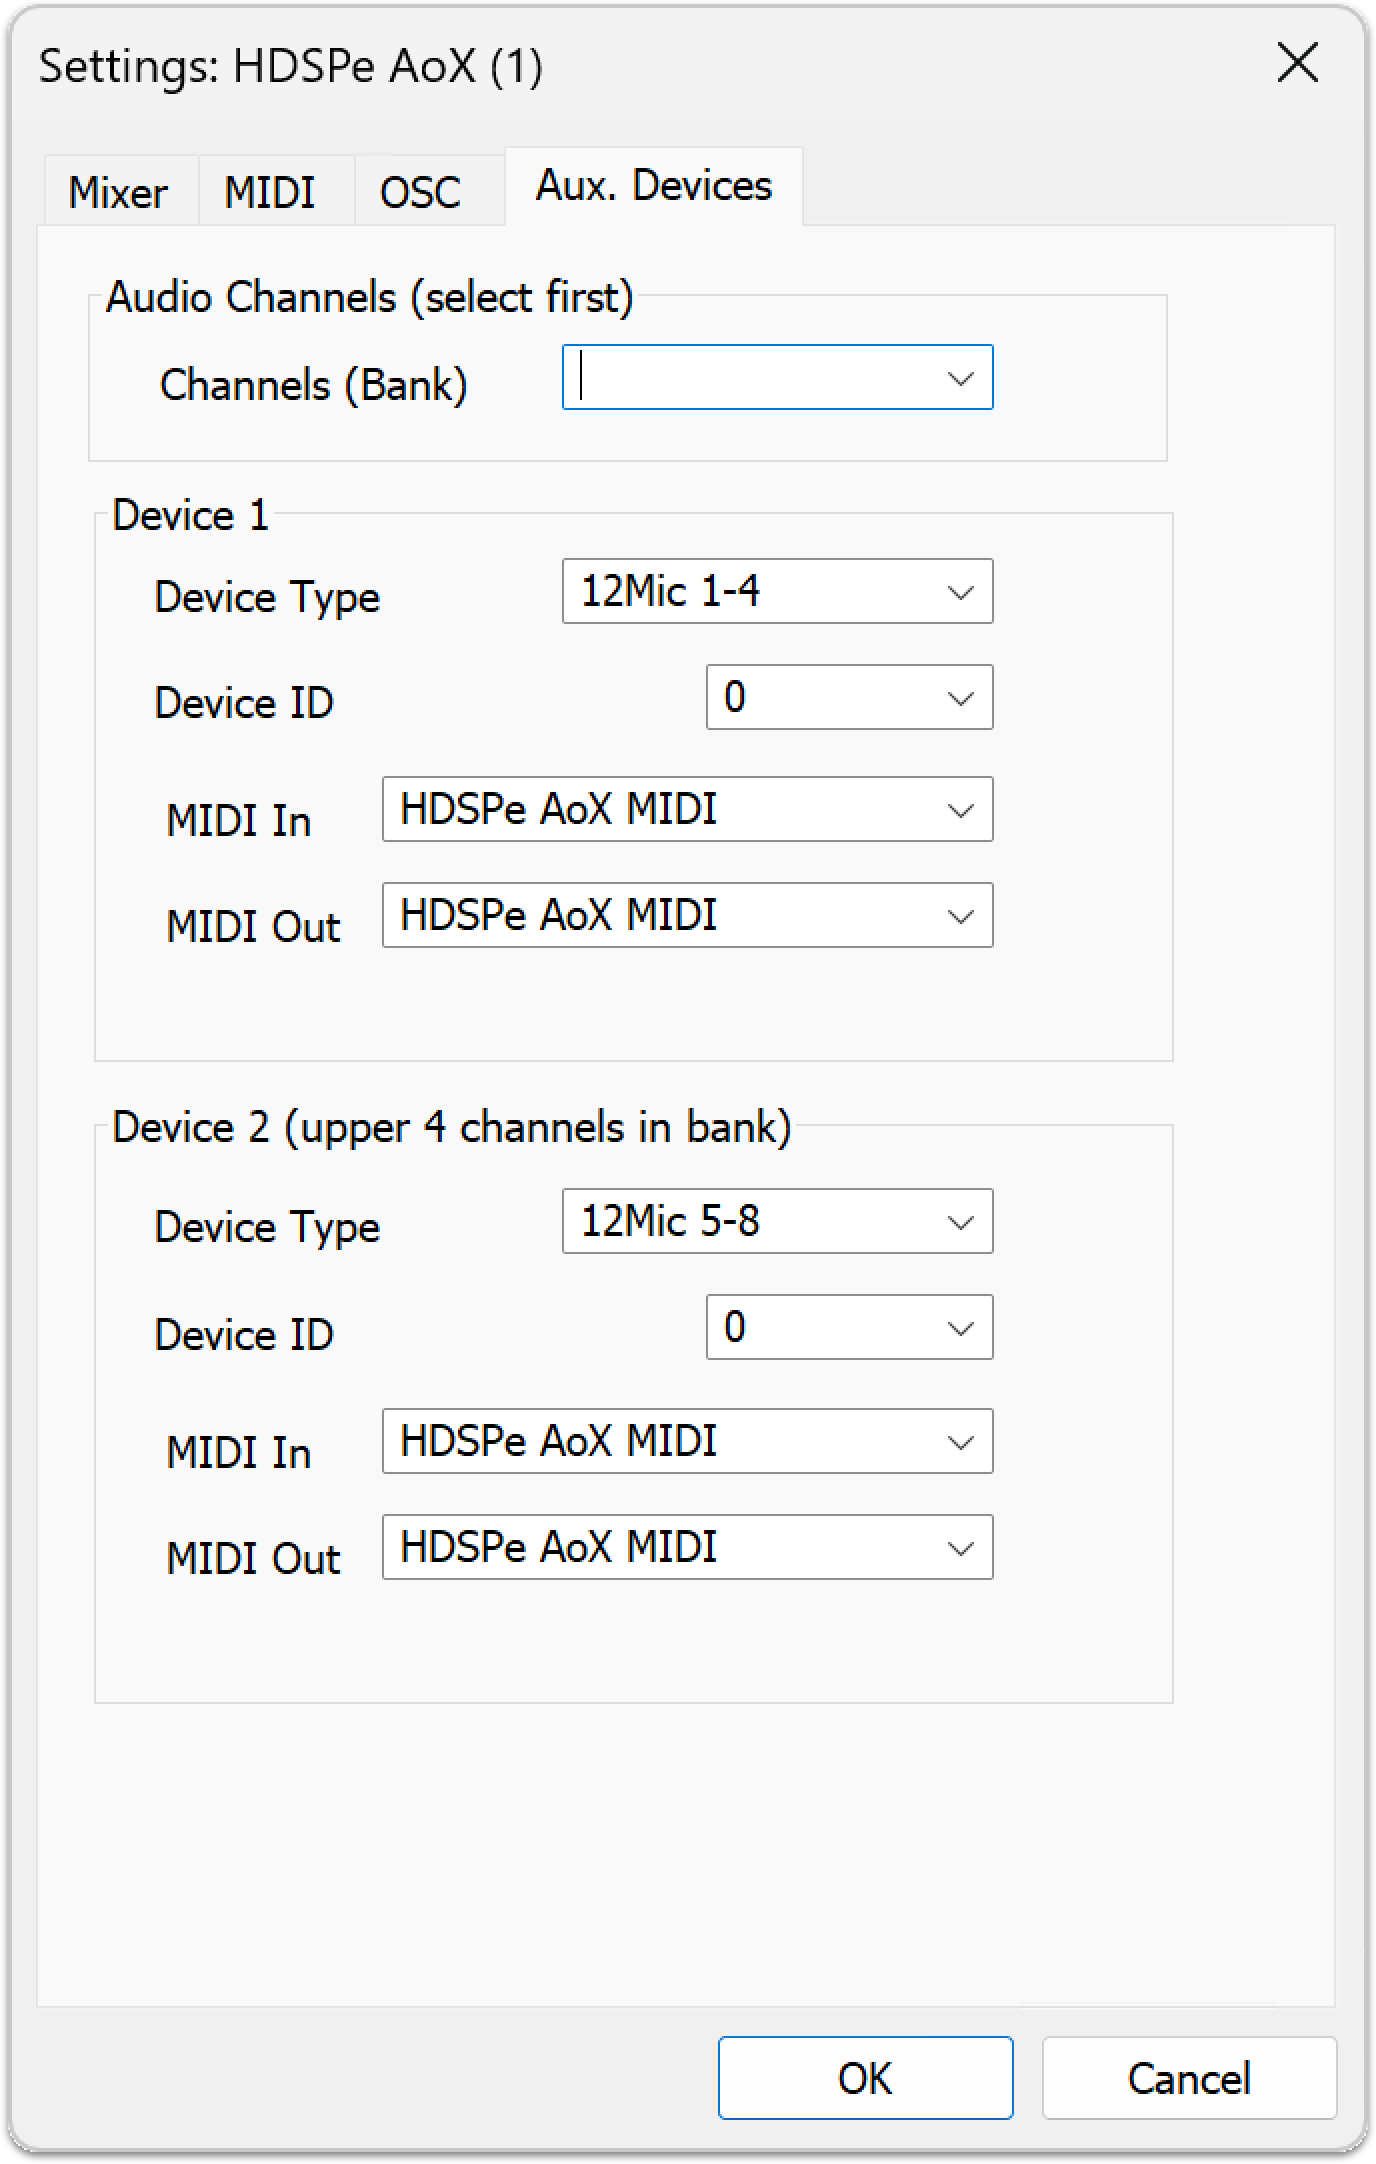Confirm settings with the OK button
Screen dimensions: 1376x2164
865,2078
